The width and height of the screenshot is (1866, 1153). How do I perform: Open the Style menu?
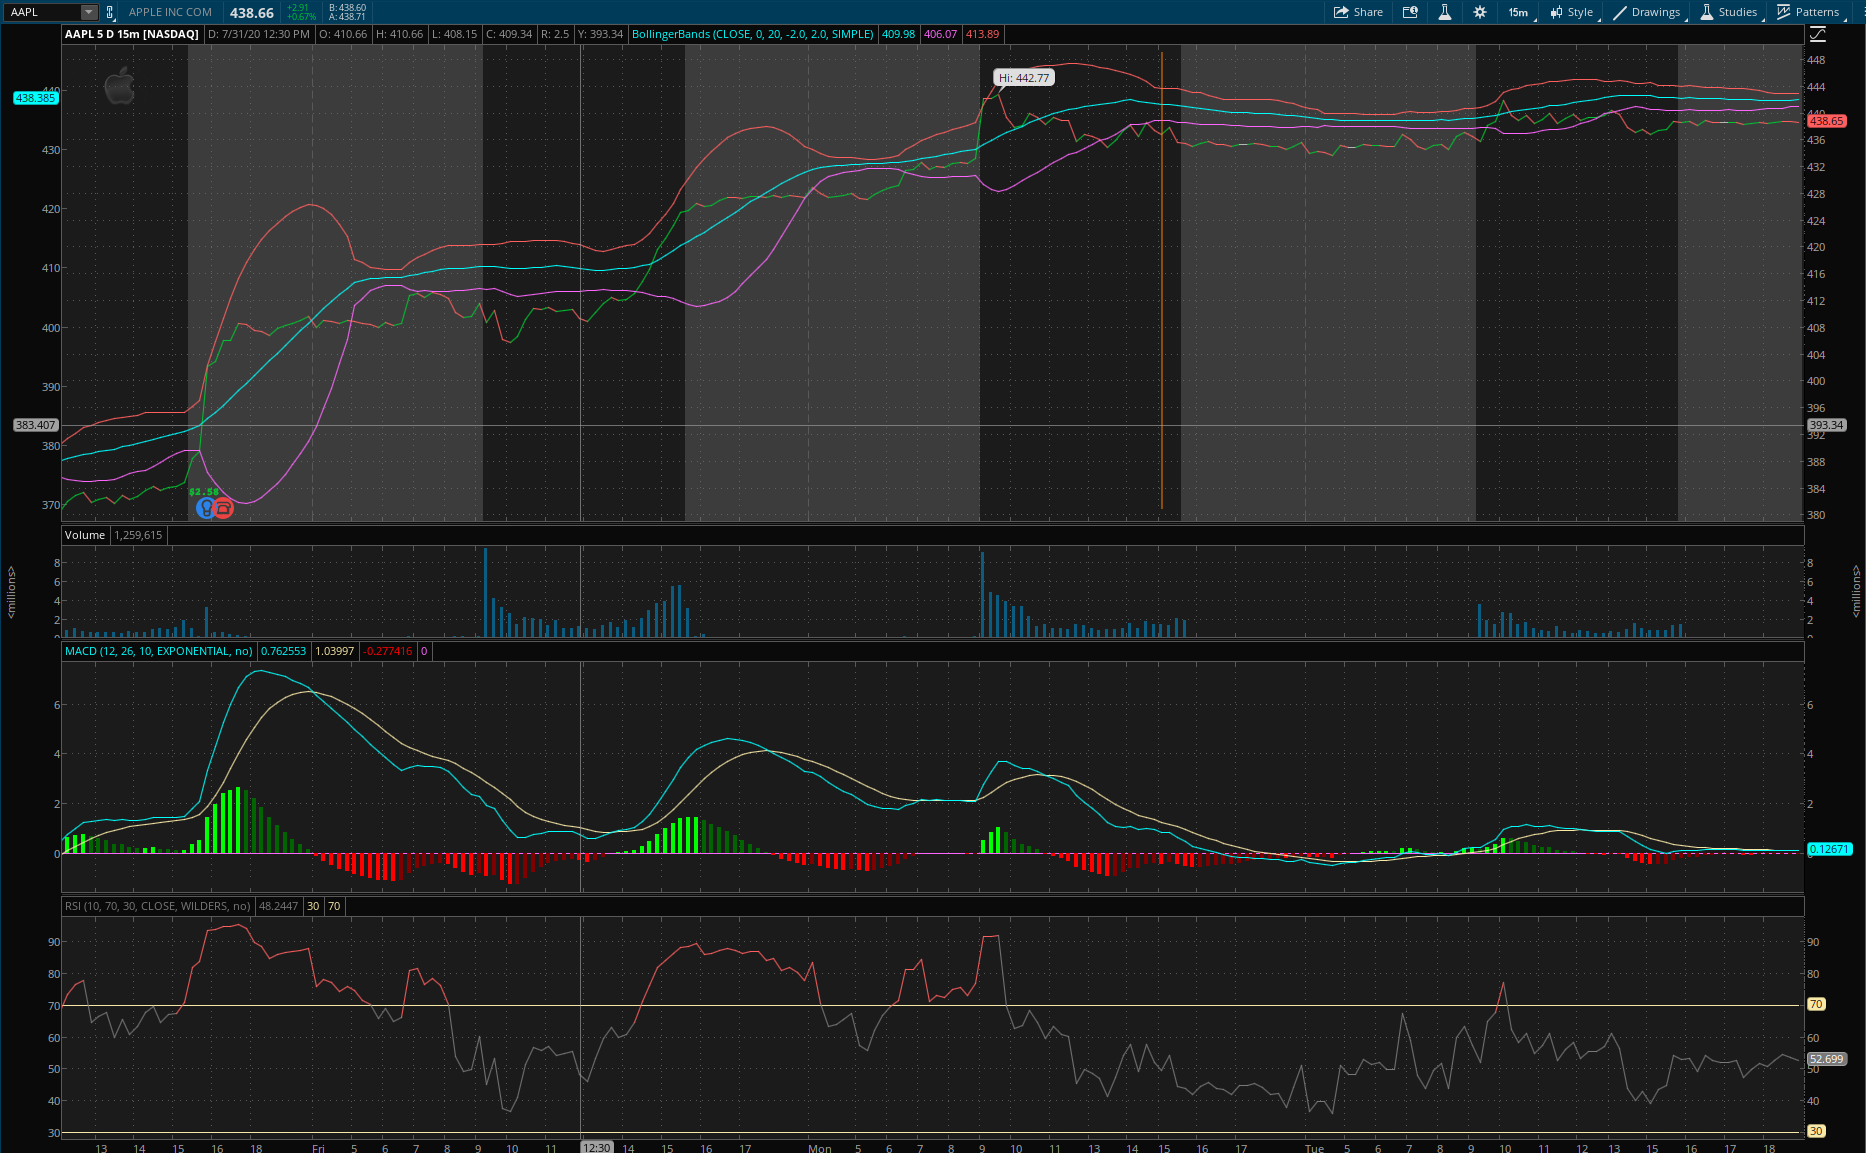click(x=1573, y=12)
